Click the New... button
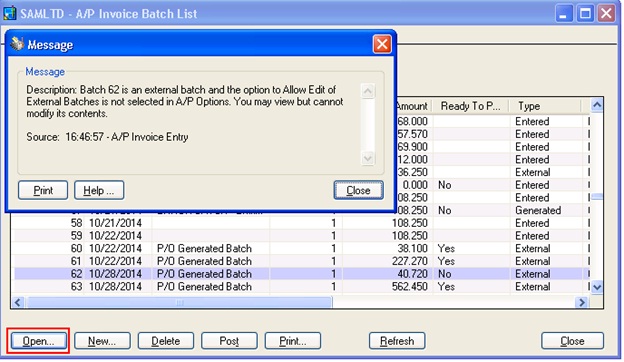The width and height of the screenshot is (624, 362). (102, 341)
